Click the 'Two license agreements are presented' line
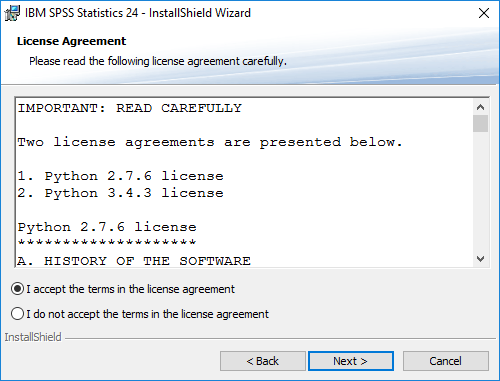500x381 pixels. click(x=210, y=143)
